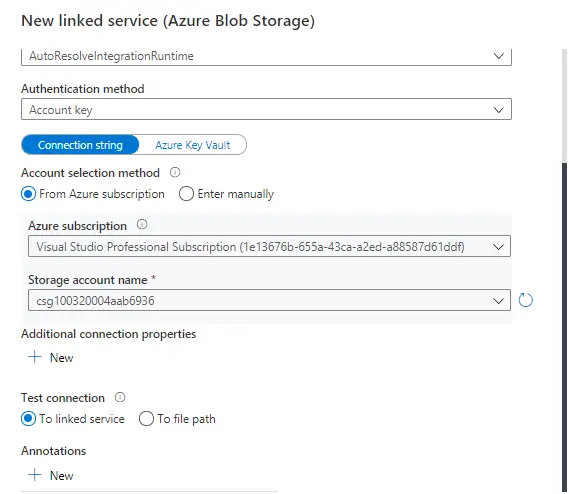
Task: Switch to the Azure Key Vault tab
Action: click(x=193, y=145)
